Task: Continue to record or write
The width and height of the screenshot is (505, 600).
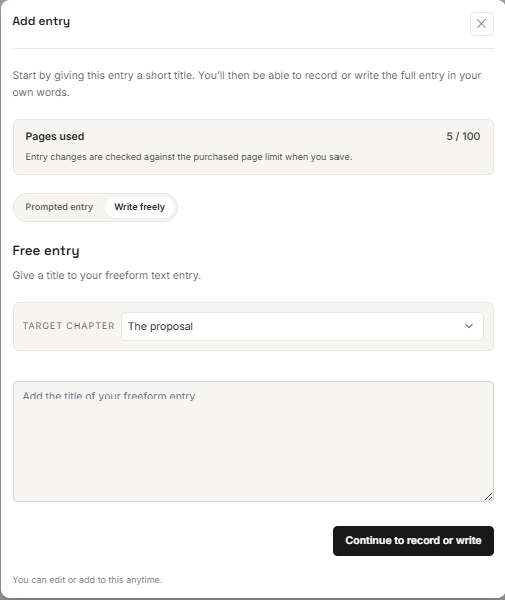Action: (x=413, y=541)
